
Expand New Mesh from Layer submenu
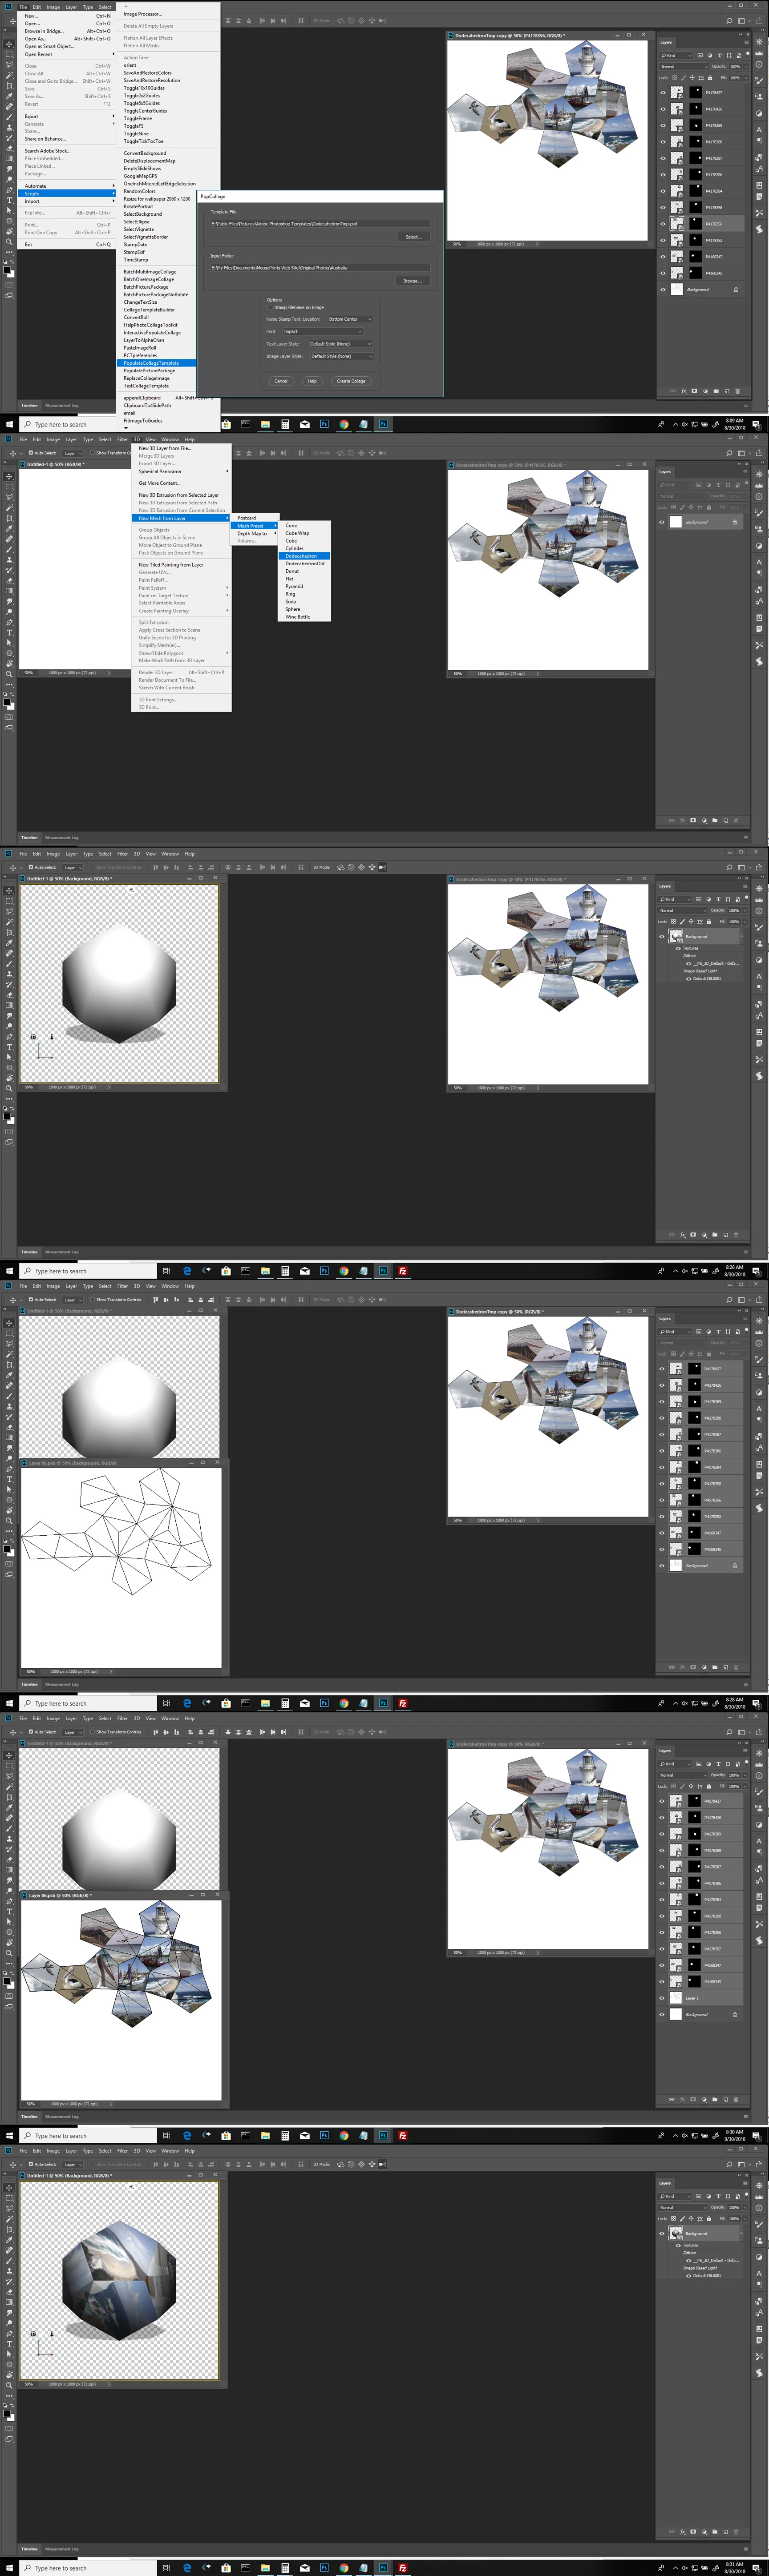point(181,518)
